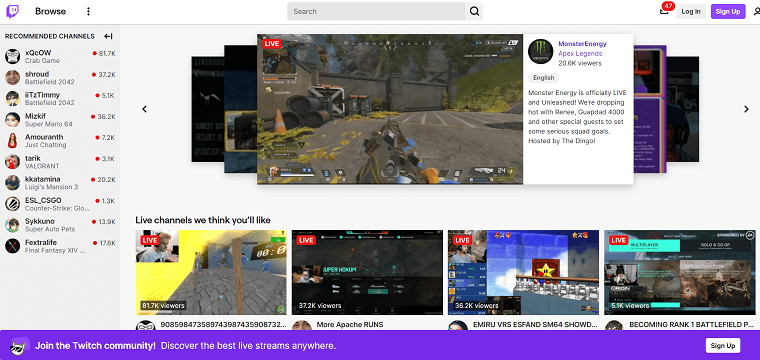The height and width of the screenshot is (360, 760).
Task: Click ESL_CSGO channel avatar
Action: tap(13, 204)
